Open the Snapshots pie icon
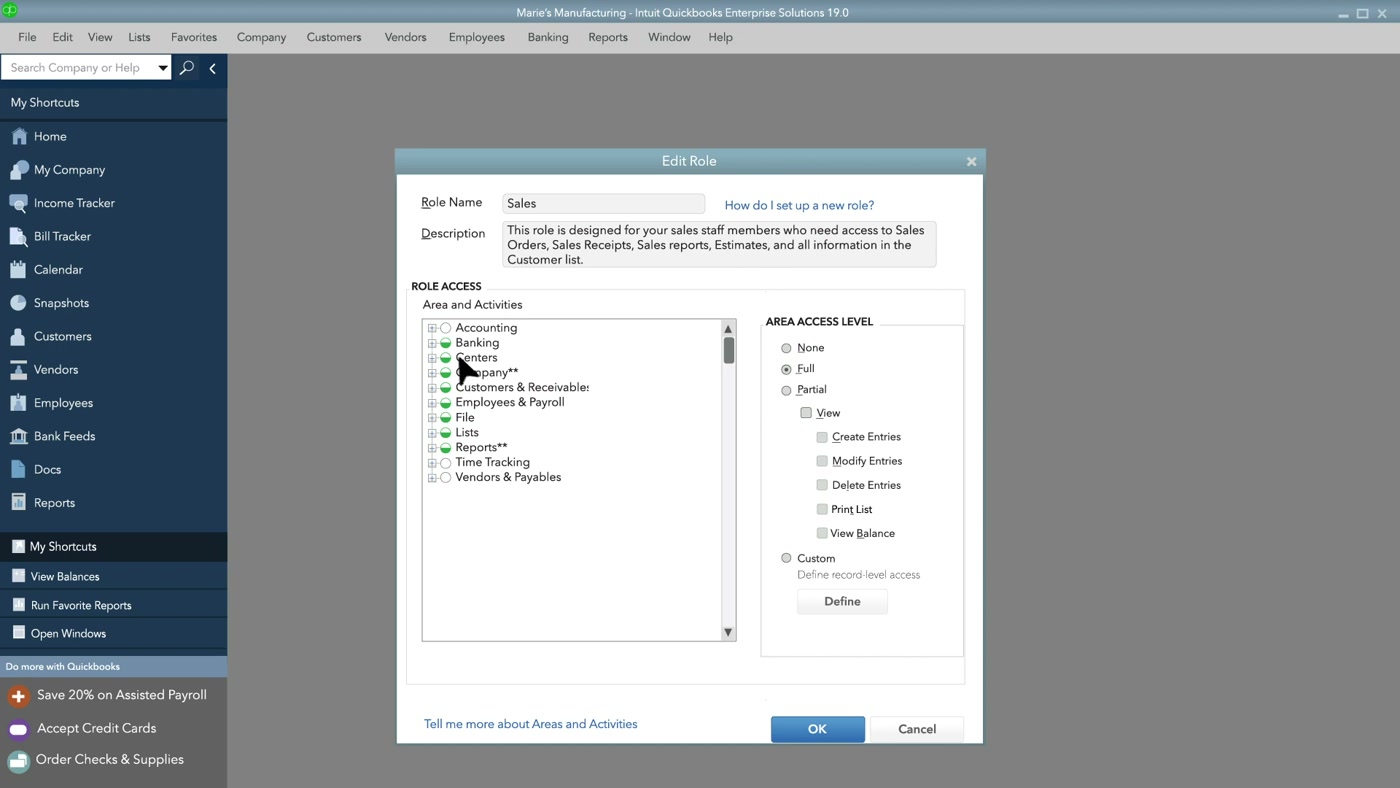 19,303
